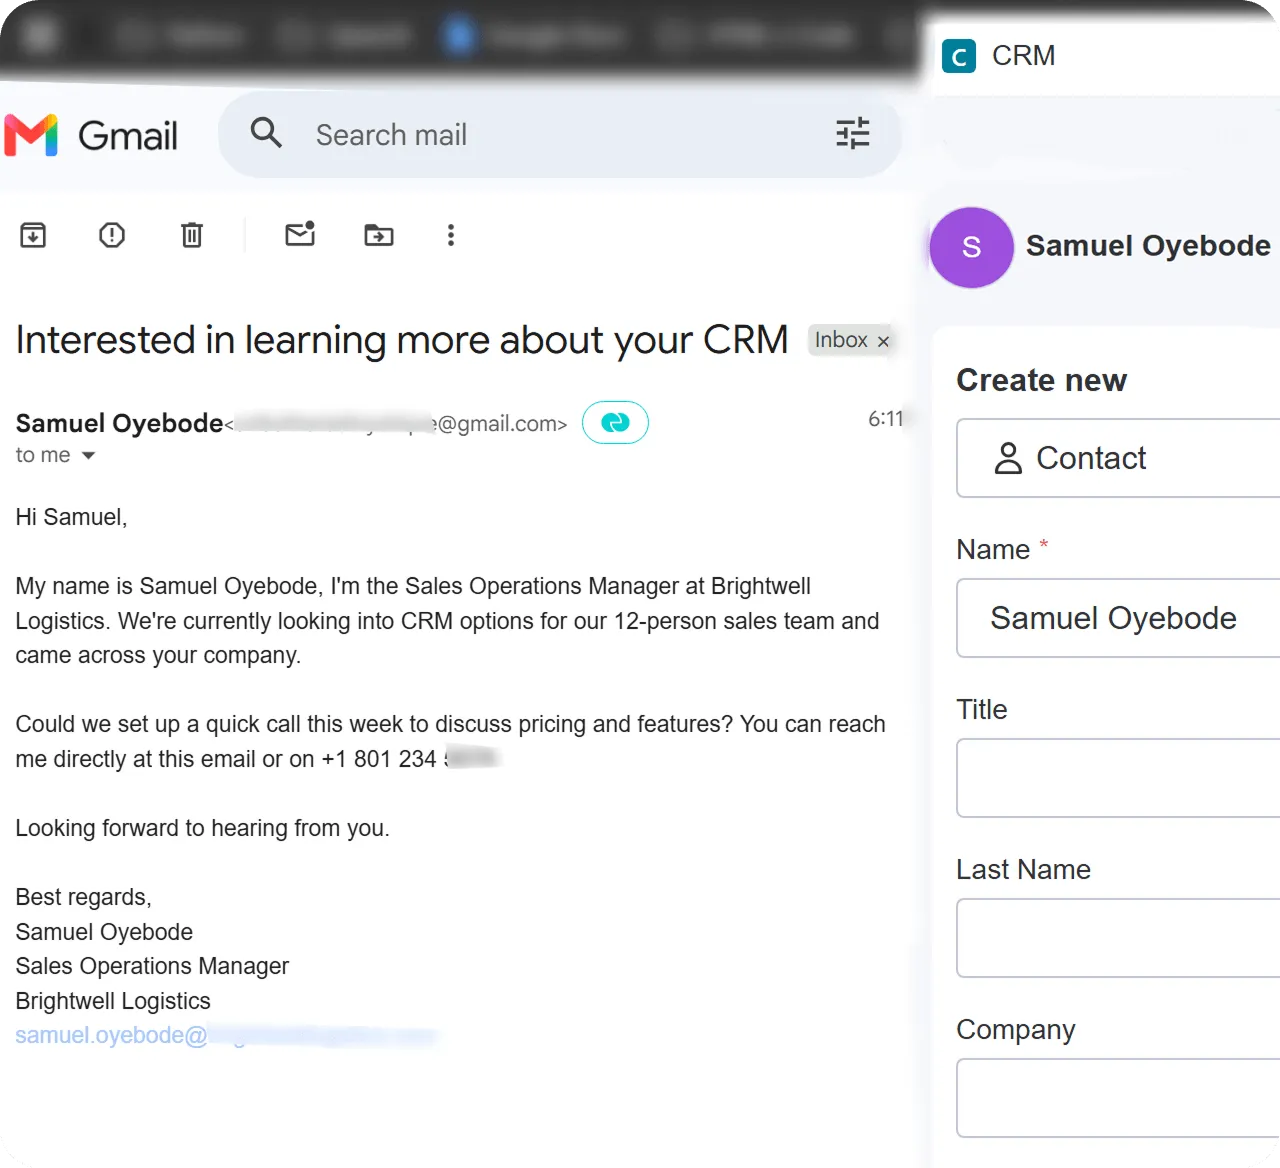The width and height of the screenshot is (1280, 1168).
Task: Click "Sales Operations Manager" signature line
Action: (152, 966)
